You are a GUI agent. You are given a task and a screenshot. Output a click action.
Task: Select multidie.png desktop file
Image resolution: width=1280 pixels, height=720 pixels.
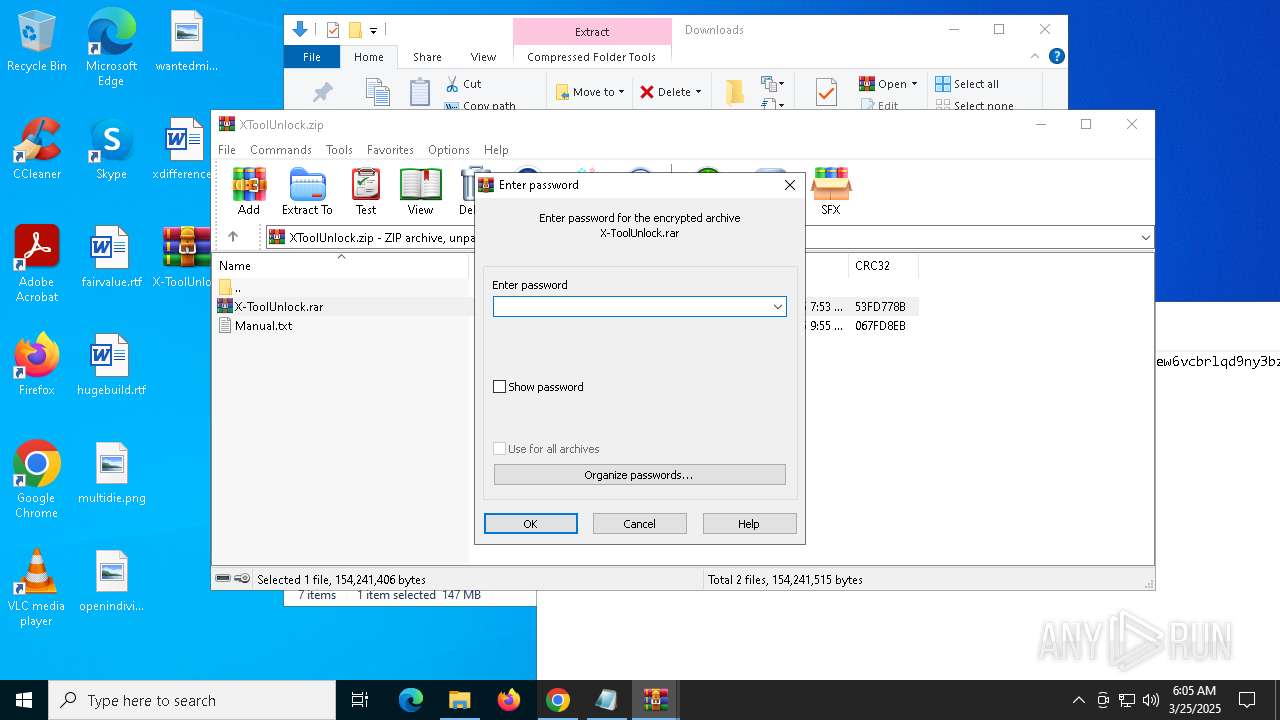coord(111,472)
